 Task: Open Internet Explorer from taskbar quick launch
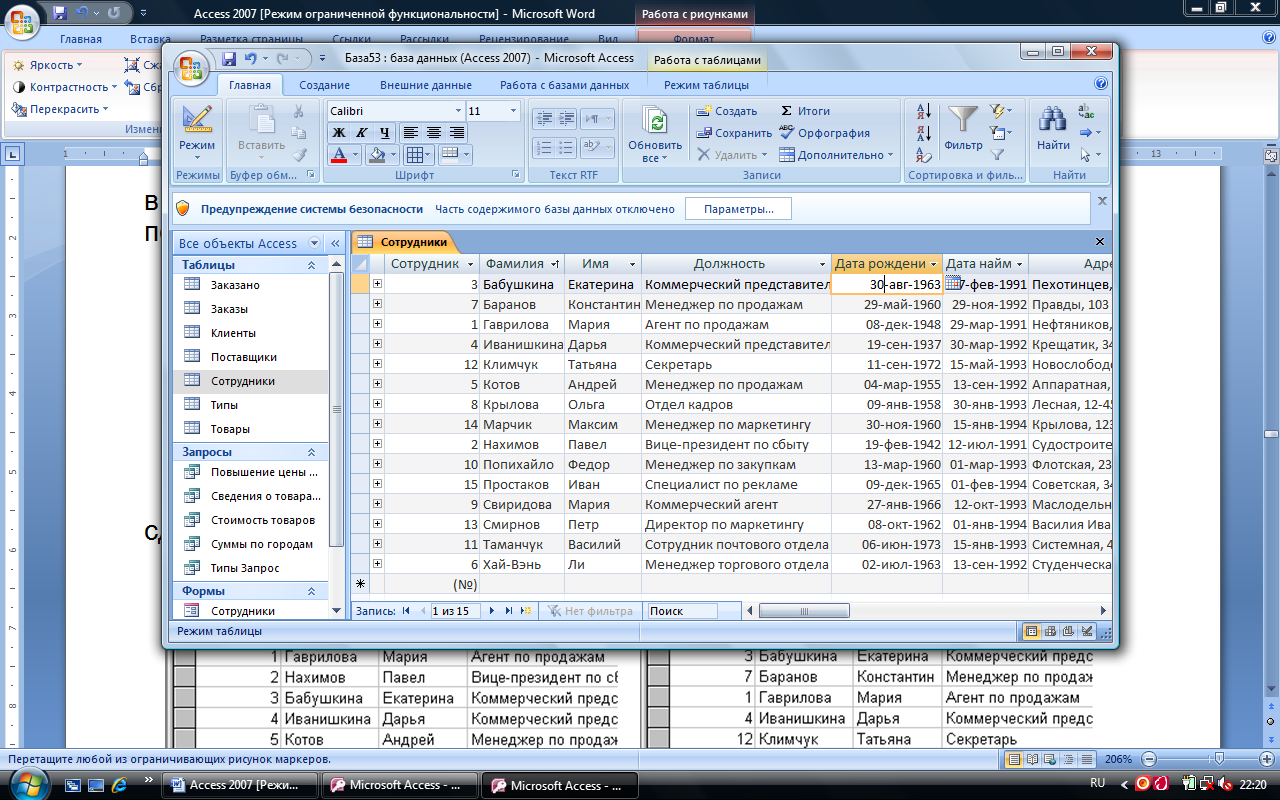point(120,785)
